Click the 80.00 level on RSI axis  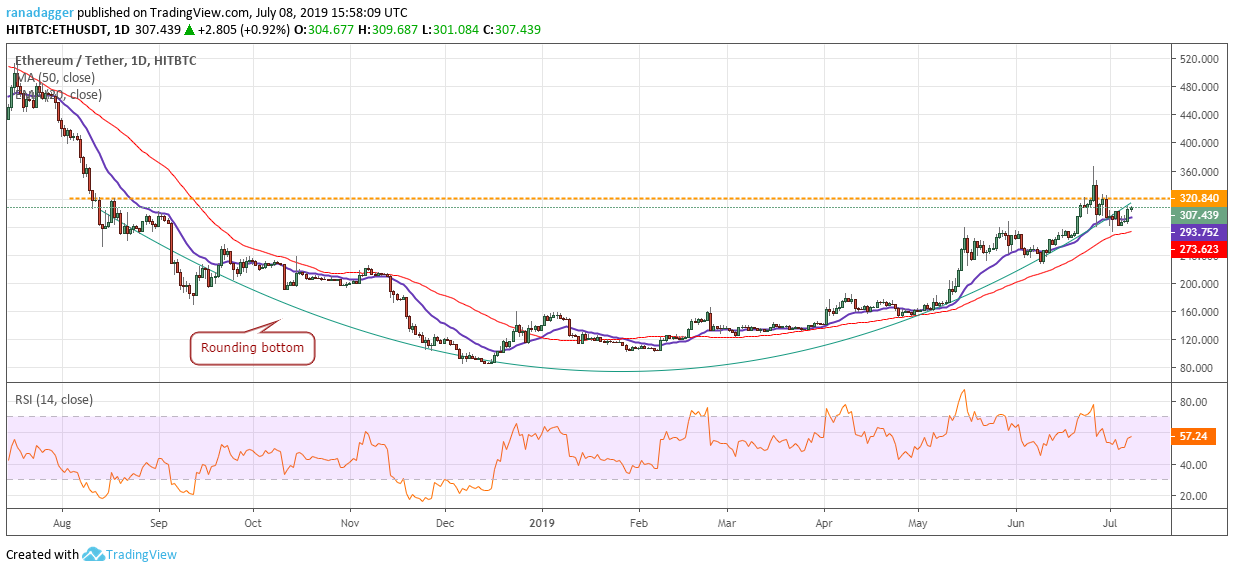tap(1192, 402)
